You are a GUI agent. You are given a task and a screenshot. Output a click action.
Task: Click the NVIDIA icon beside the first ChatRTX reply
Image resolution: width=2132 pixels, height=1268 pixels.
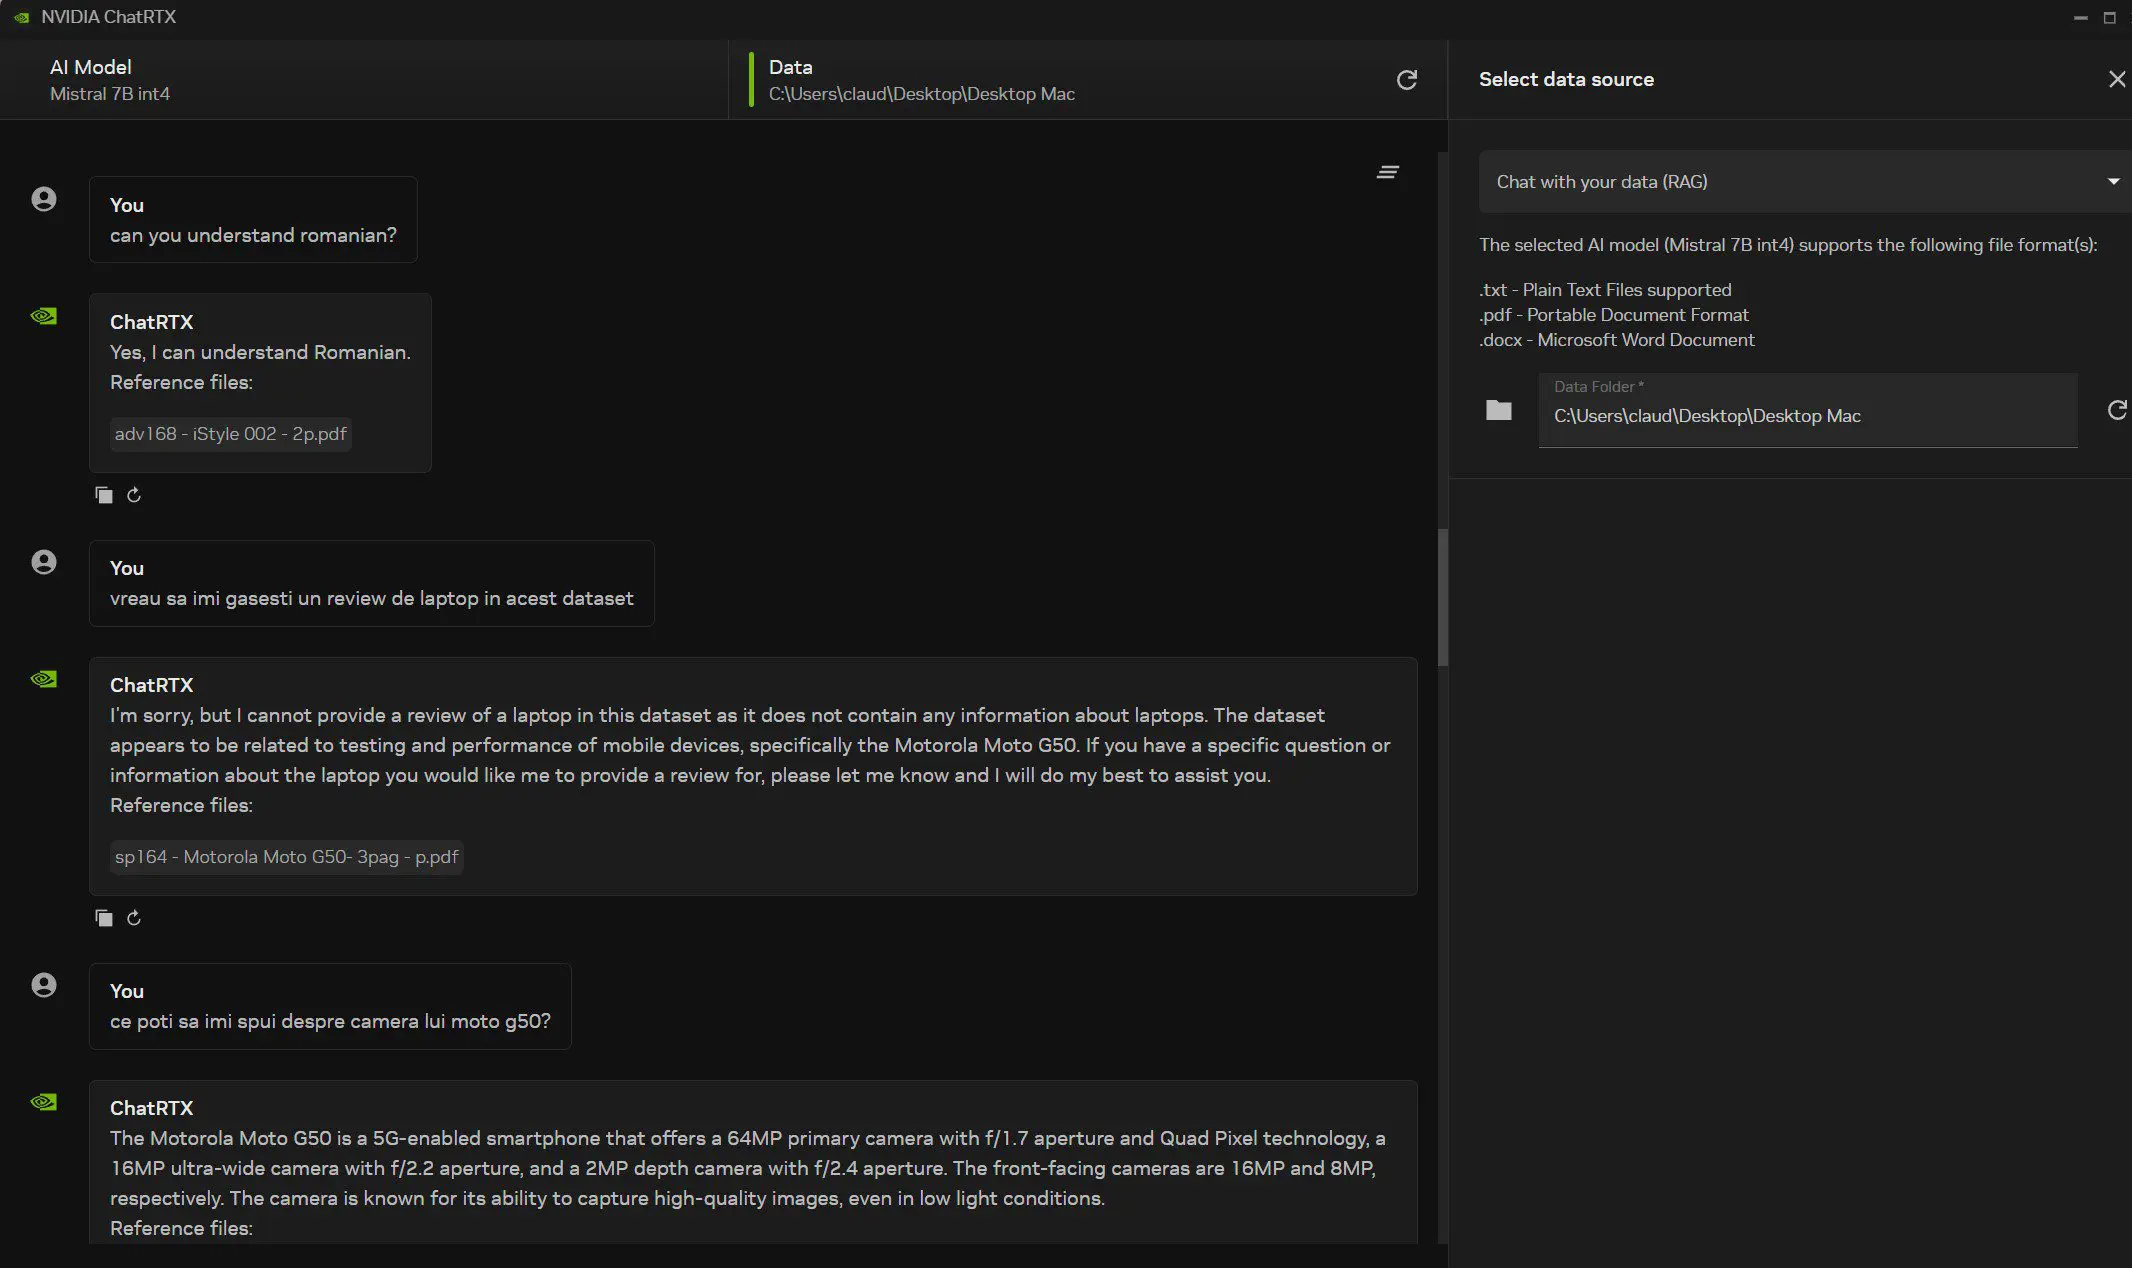(x=44, y=316)
